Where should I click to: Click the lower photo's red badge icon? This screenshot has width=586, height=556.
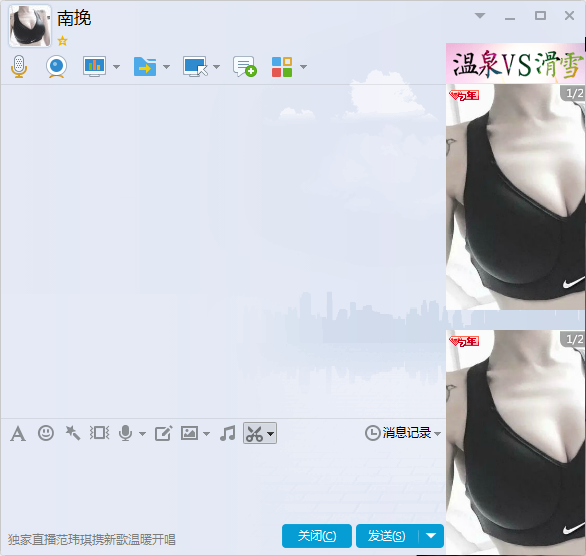point(464,342)
